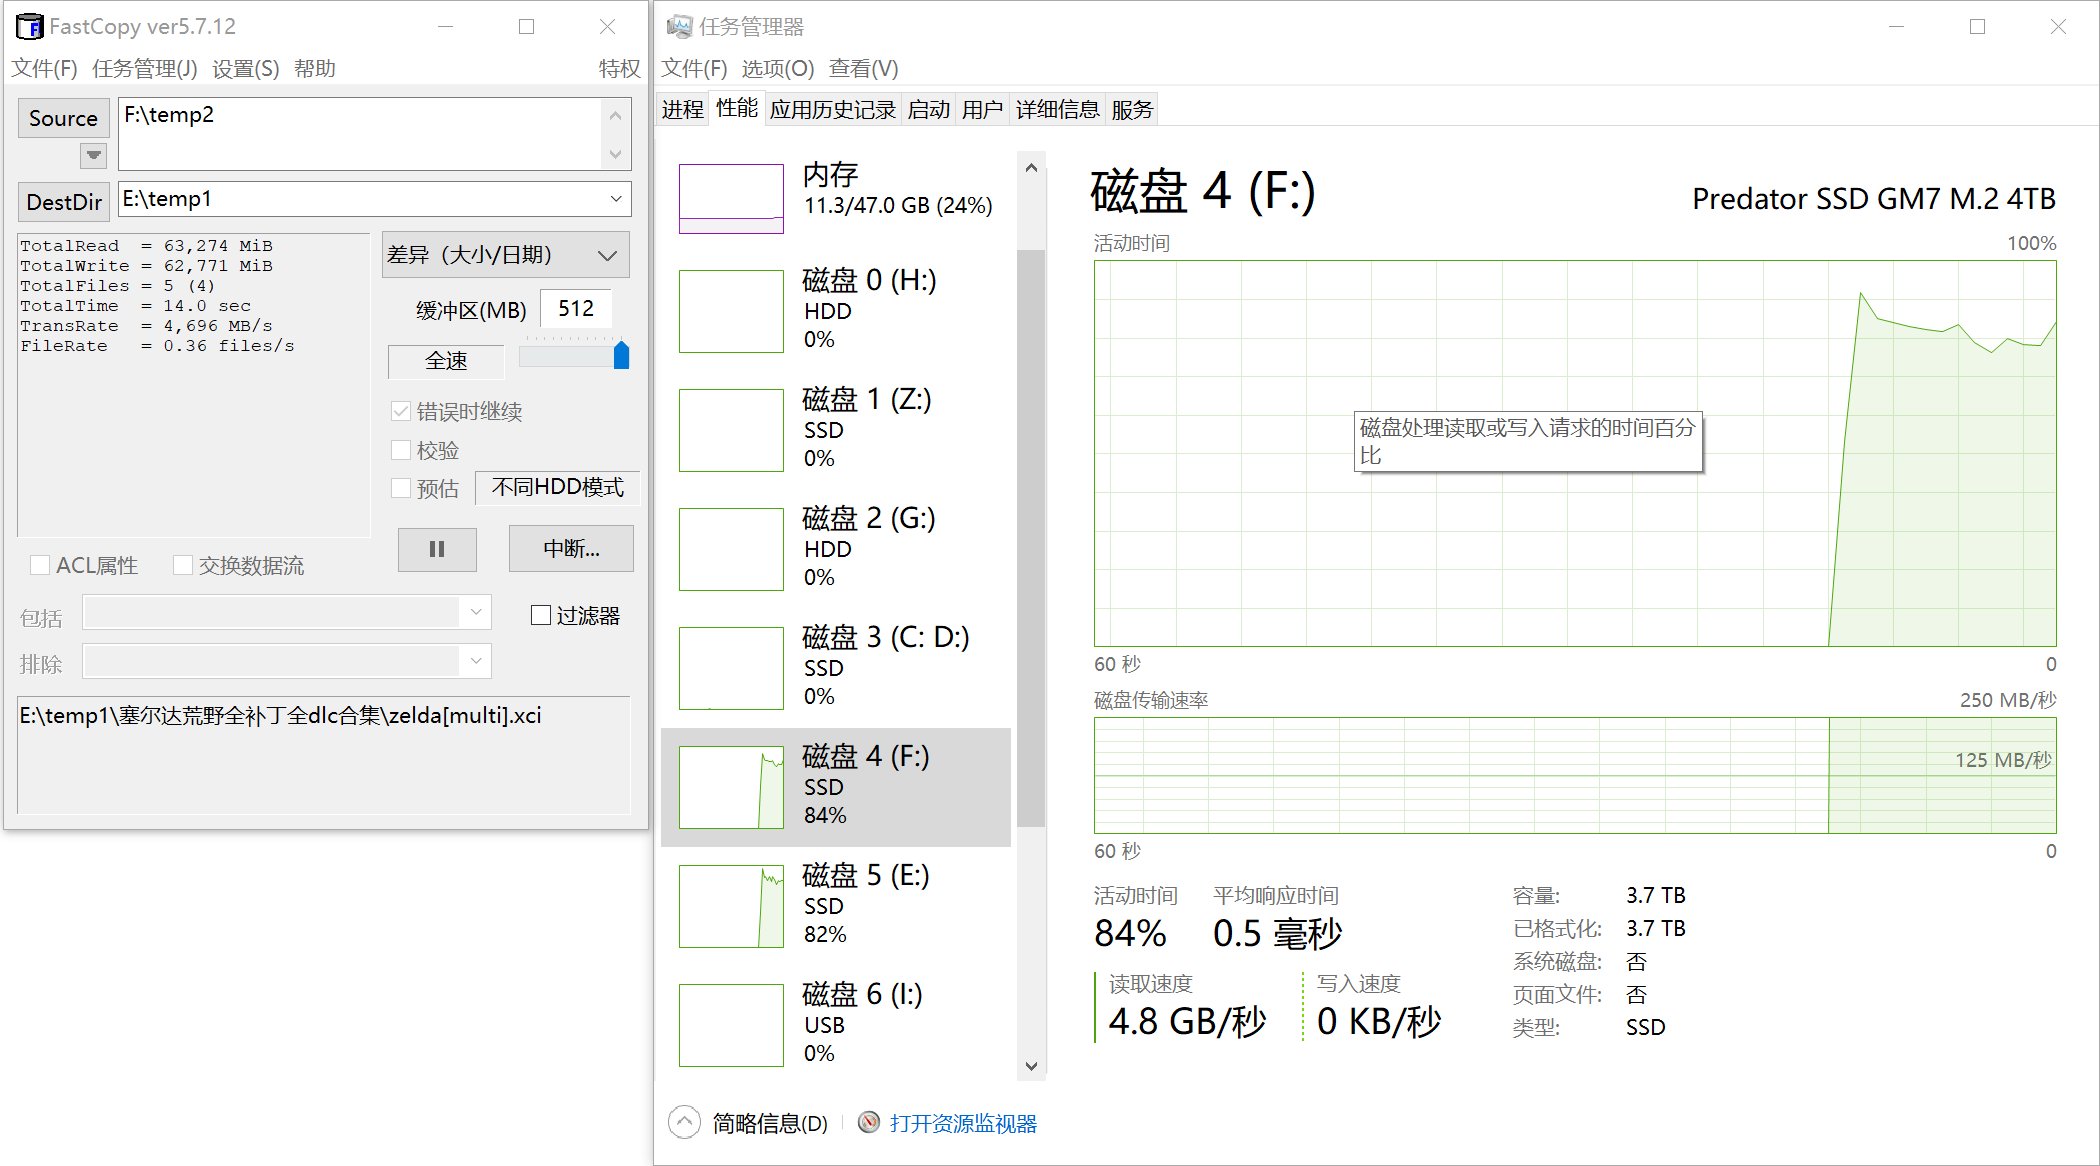This screenshot has width=2100, height=1166.
Task: Click the active time graph for Disk 4
Action: point(1575,453)
